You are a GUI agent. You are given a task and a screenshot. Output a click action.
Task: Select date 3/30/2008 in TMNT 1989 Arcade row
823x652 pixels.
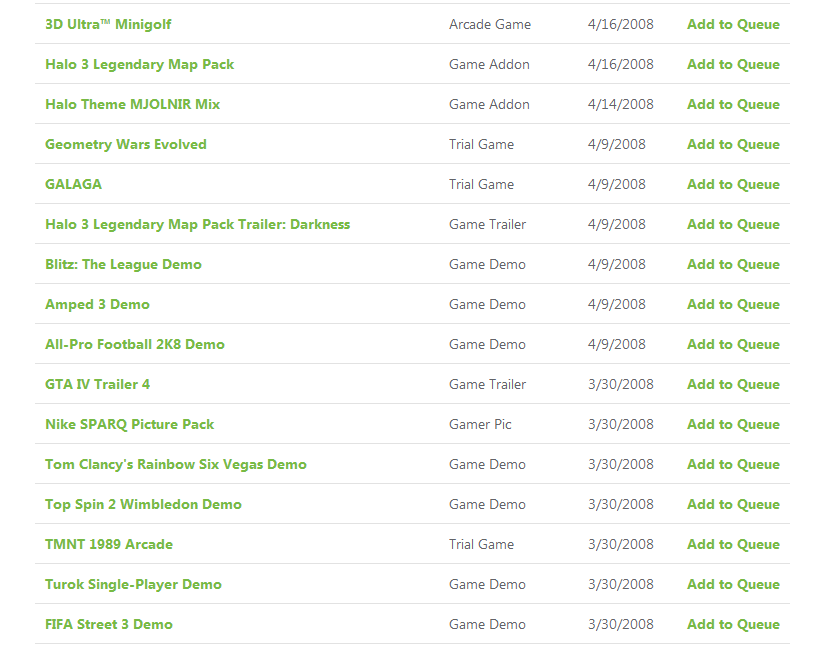point(621,544)
